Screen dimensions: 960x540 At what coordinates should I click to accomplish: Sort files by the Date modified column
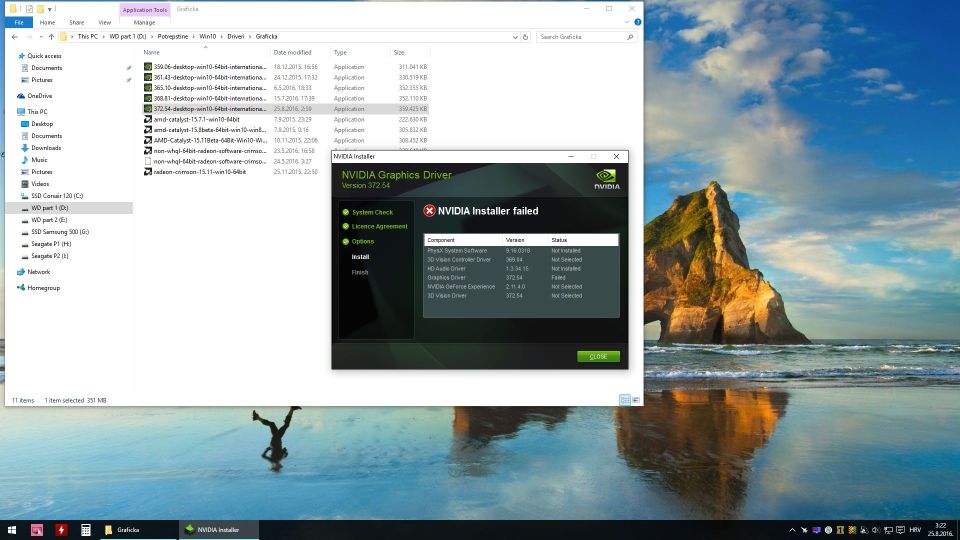pos(293,52)
